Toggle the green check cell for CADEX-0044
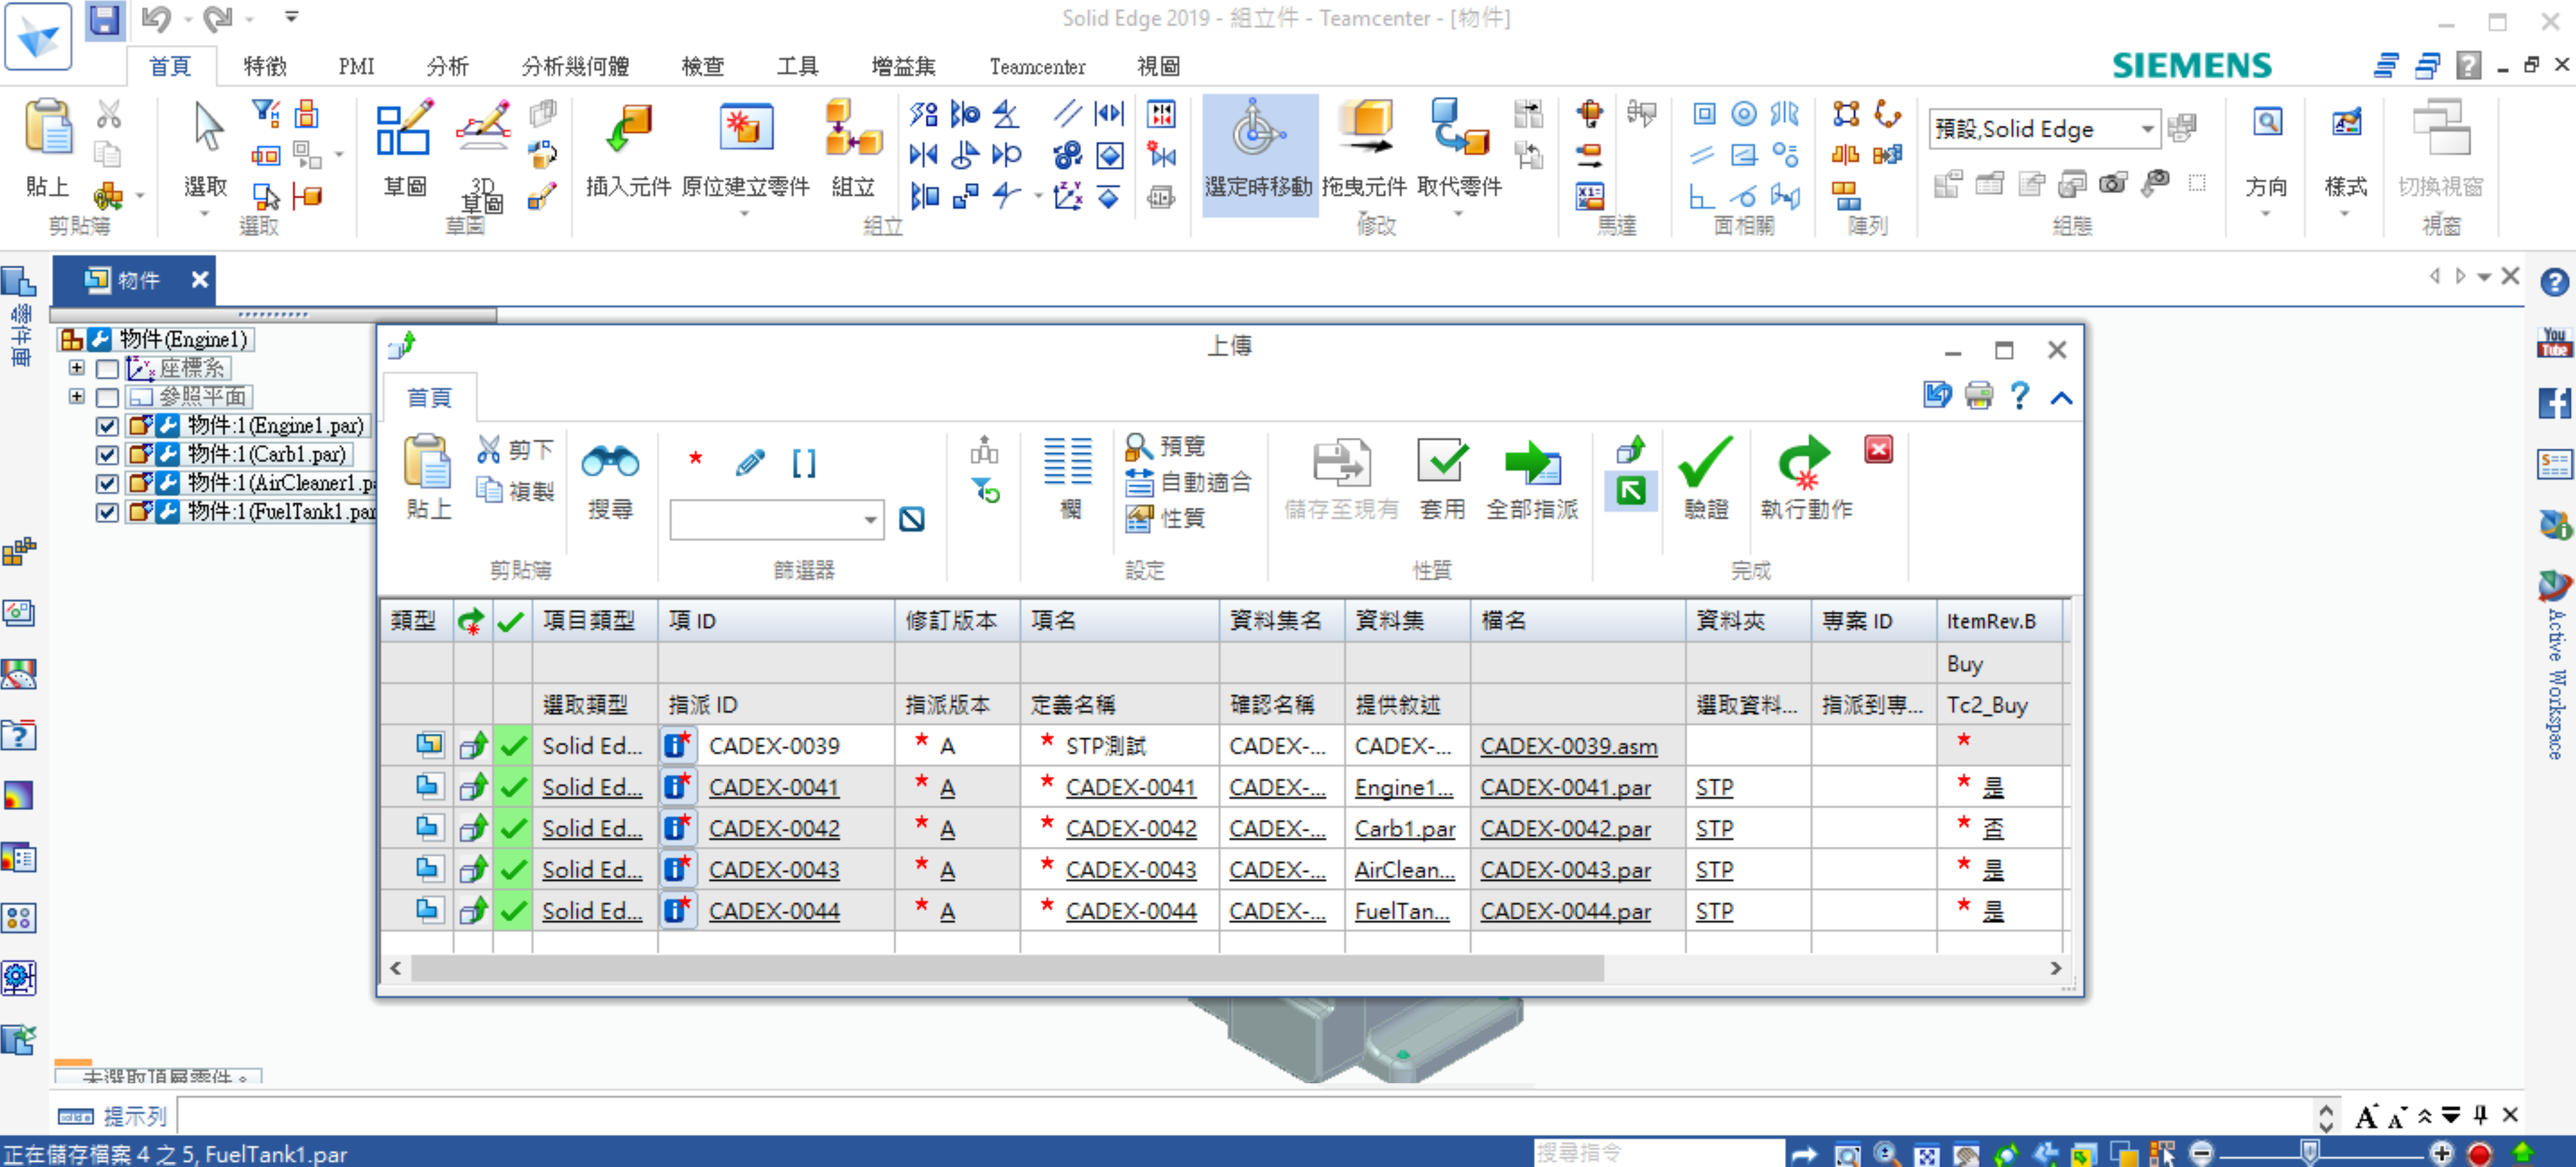 pos(512,911)
